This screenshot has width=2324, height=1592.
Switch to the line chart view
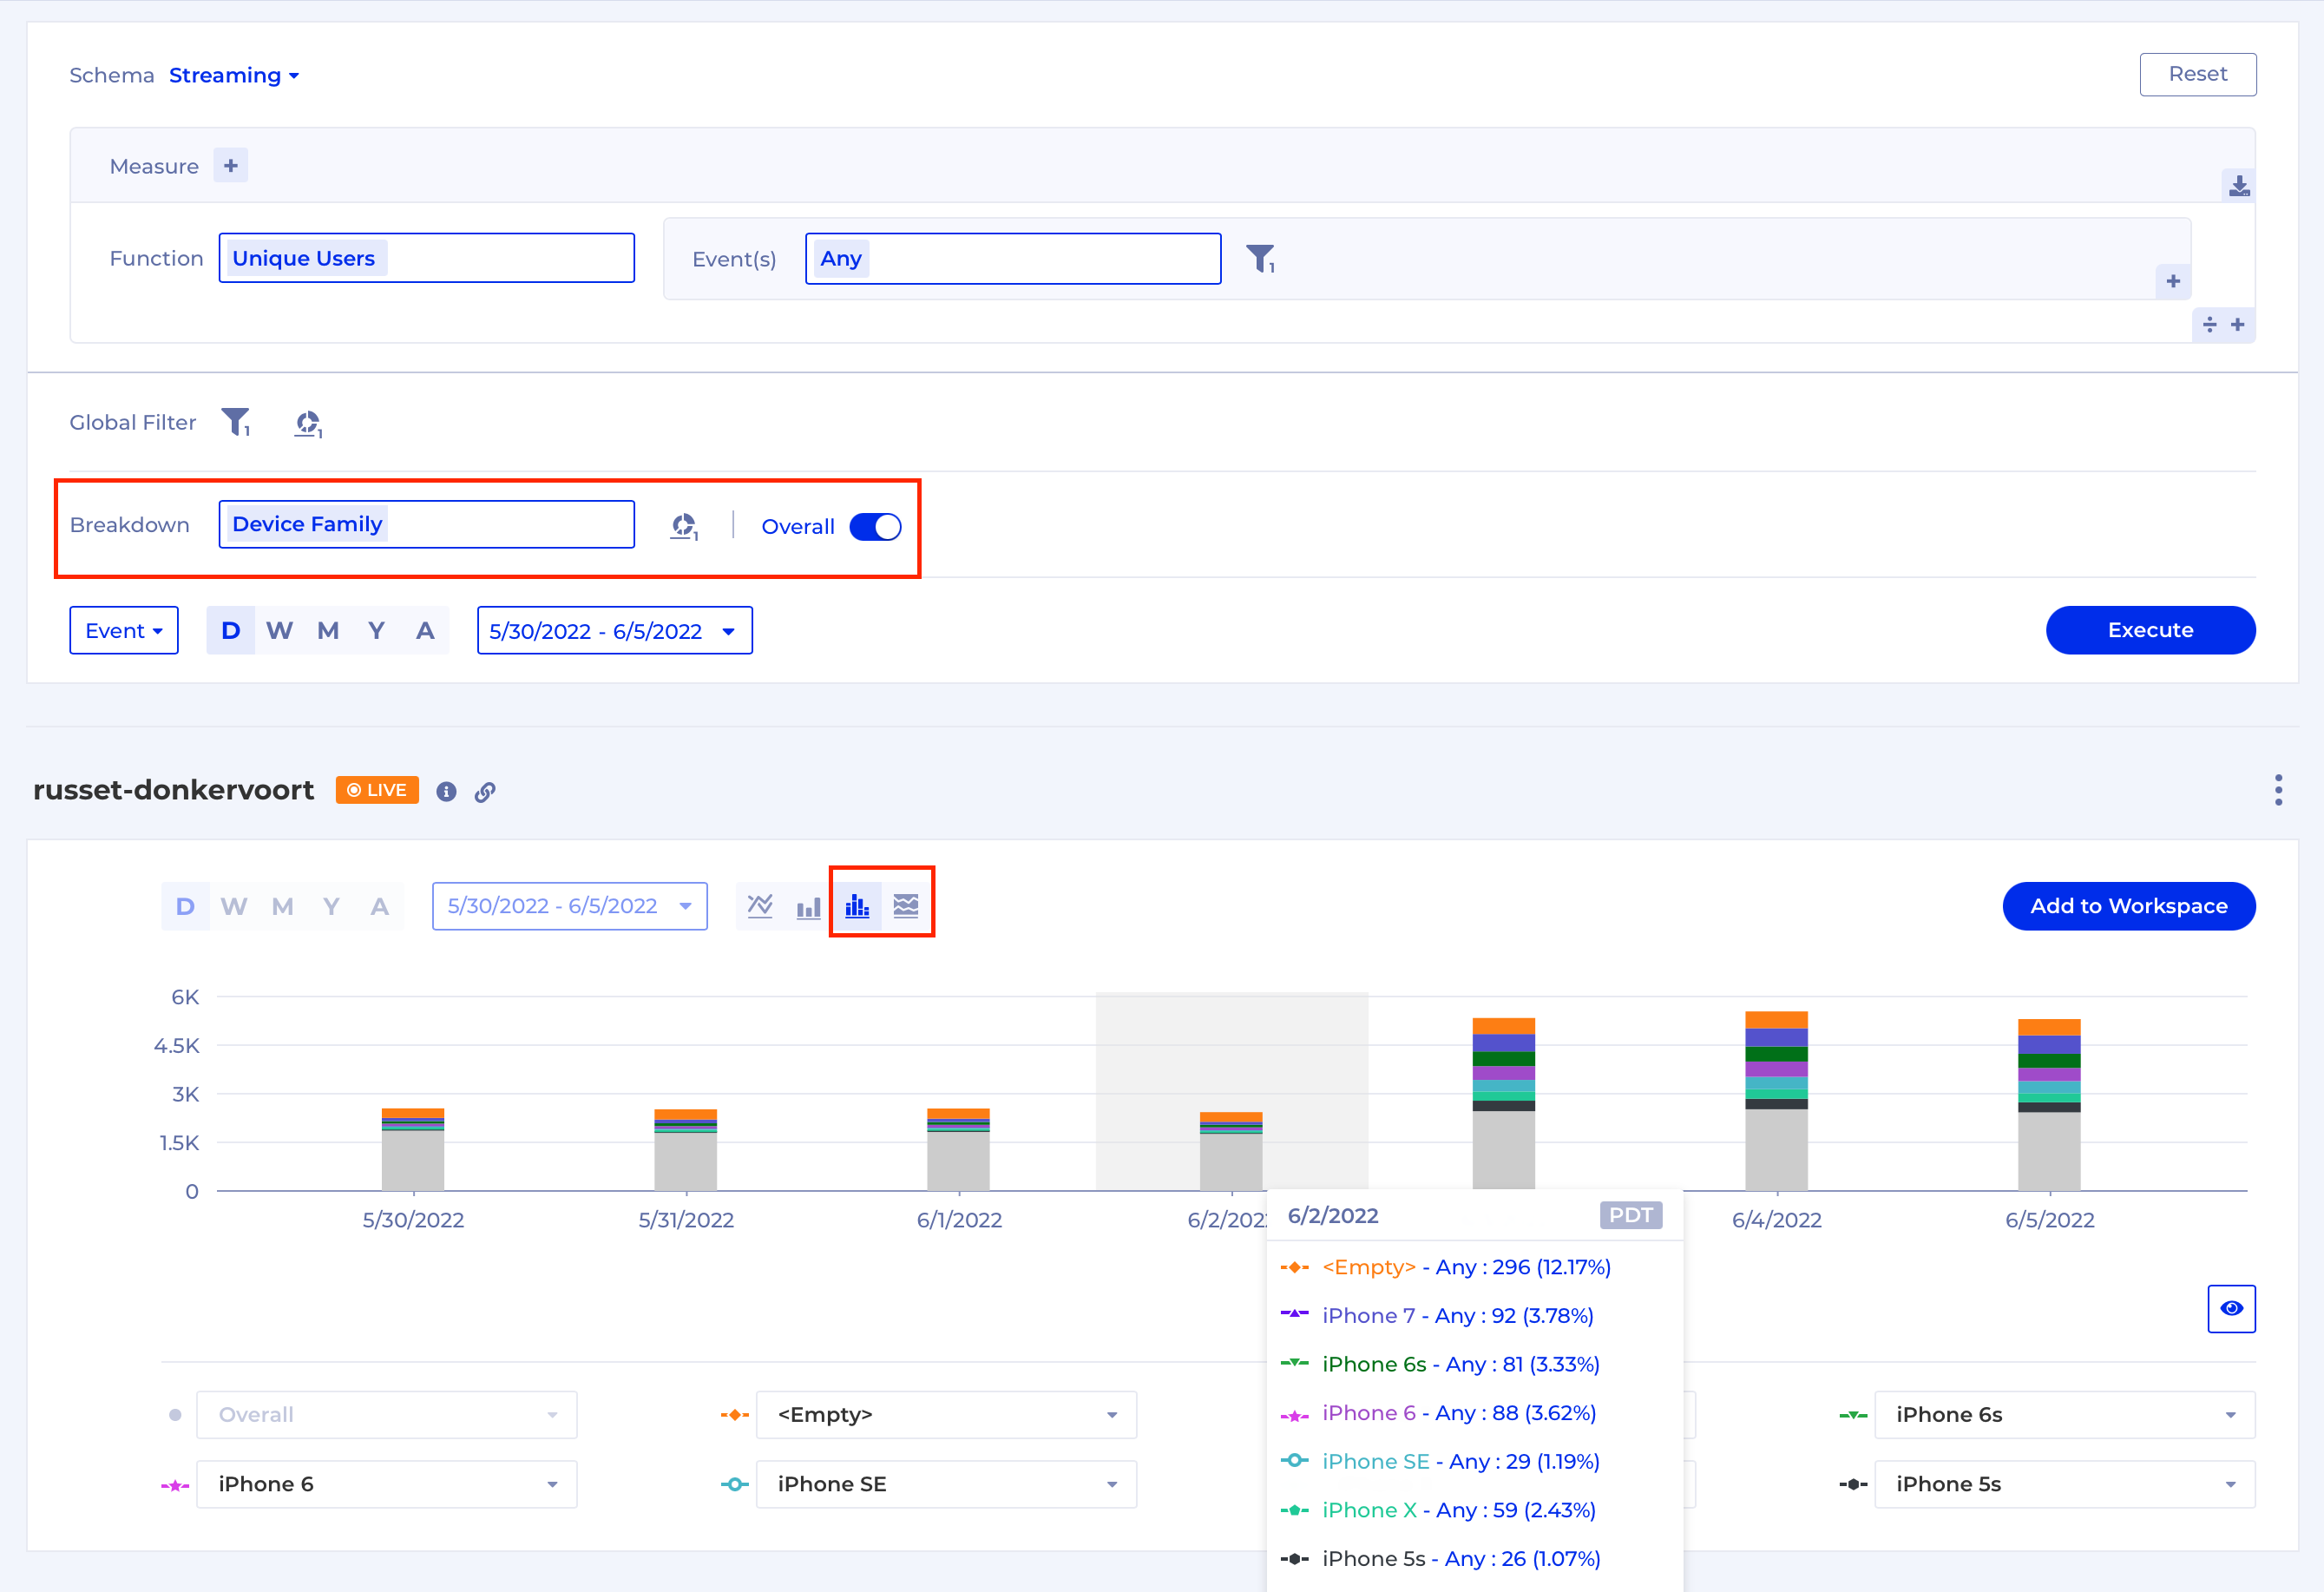[760, 906]
